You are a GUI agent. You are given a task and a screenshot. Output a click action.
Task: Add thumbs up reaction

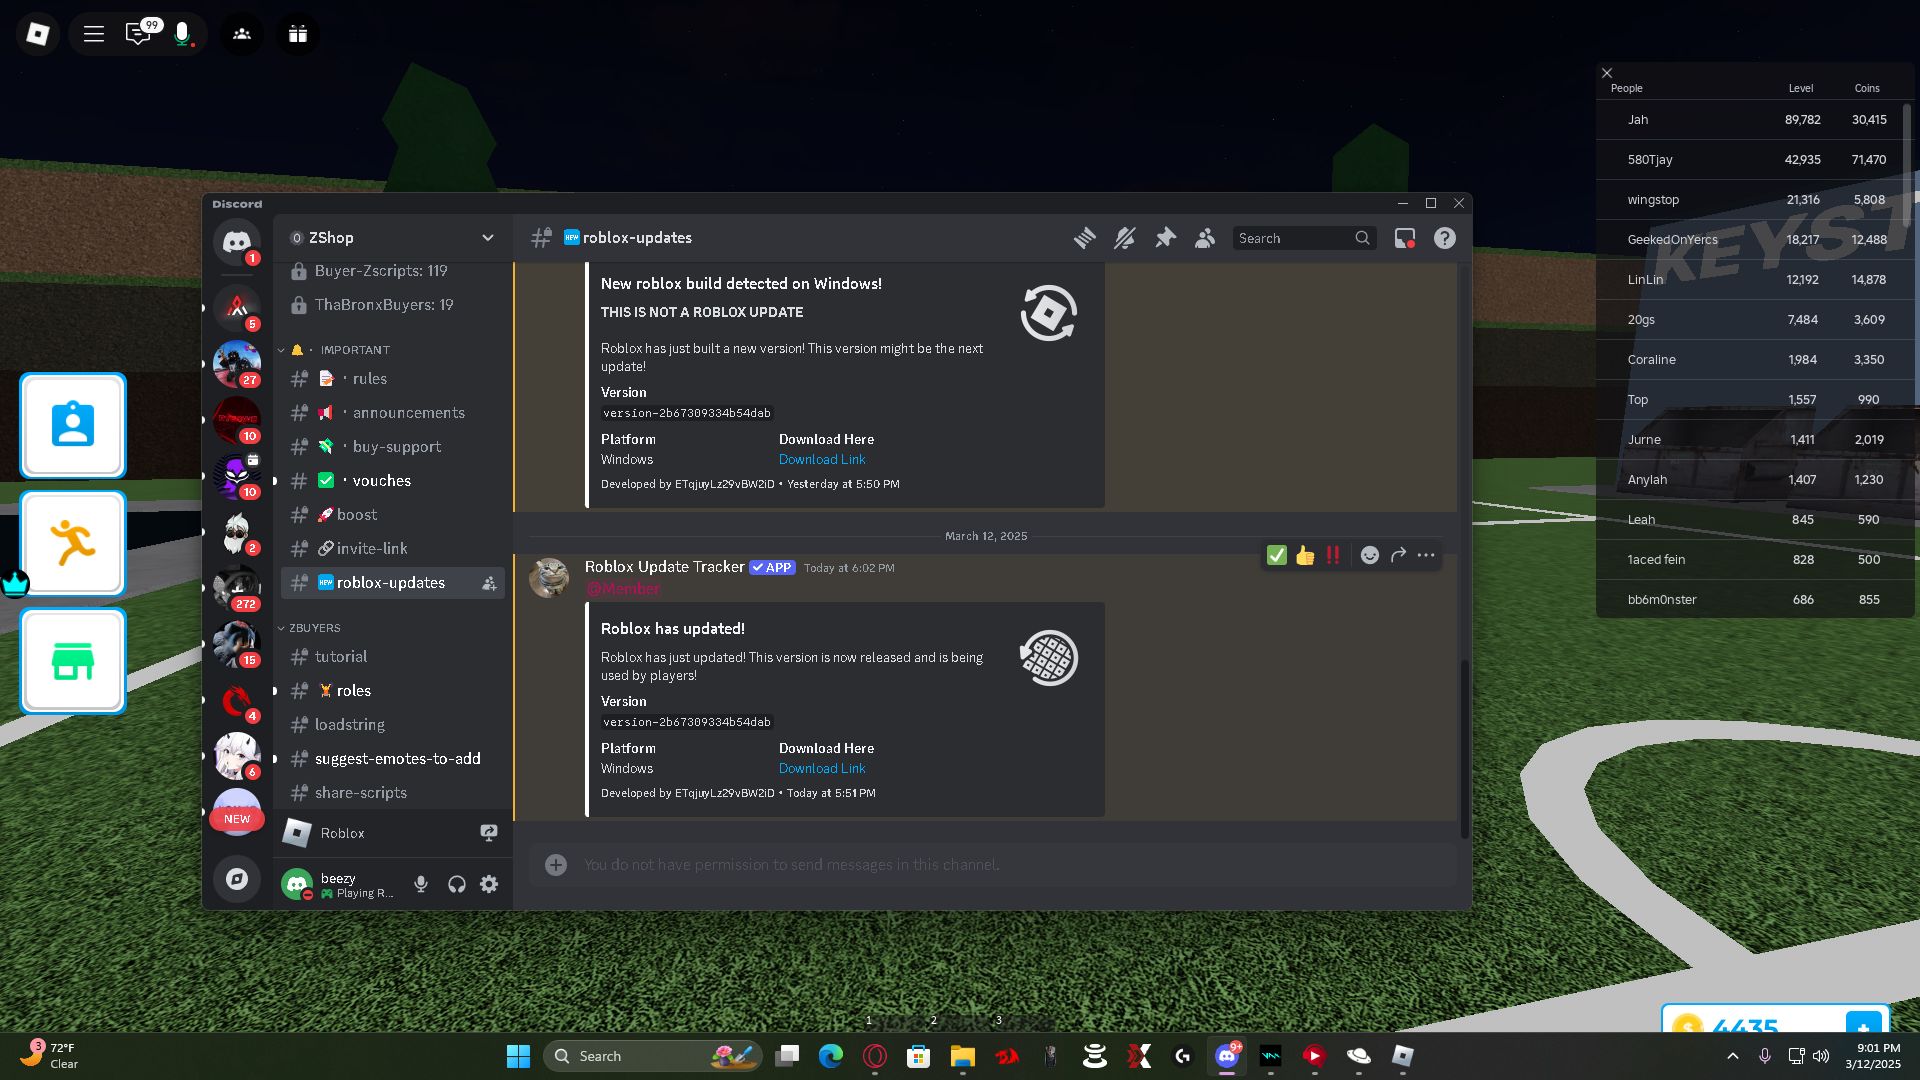click(1305, 555)
